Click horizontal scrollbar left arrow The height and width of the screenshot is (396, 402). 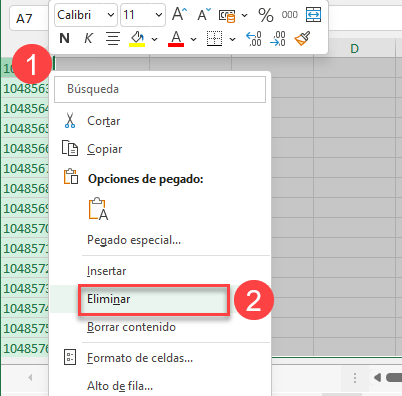(377, 378)
